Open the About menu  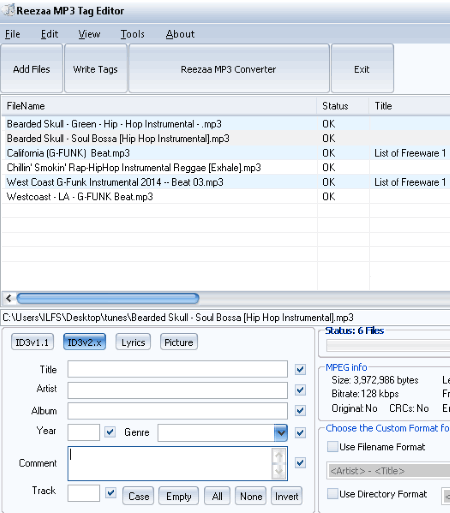pyautogui.click(x=180, y=34)
